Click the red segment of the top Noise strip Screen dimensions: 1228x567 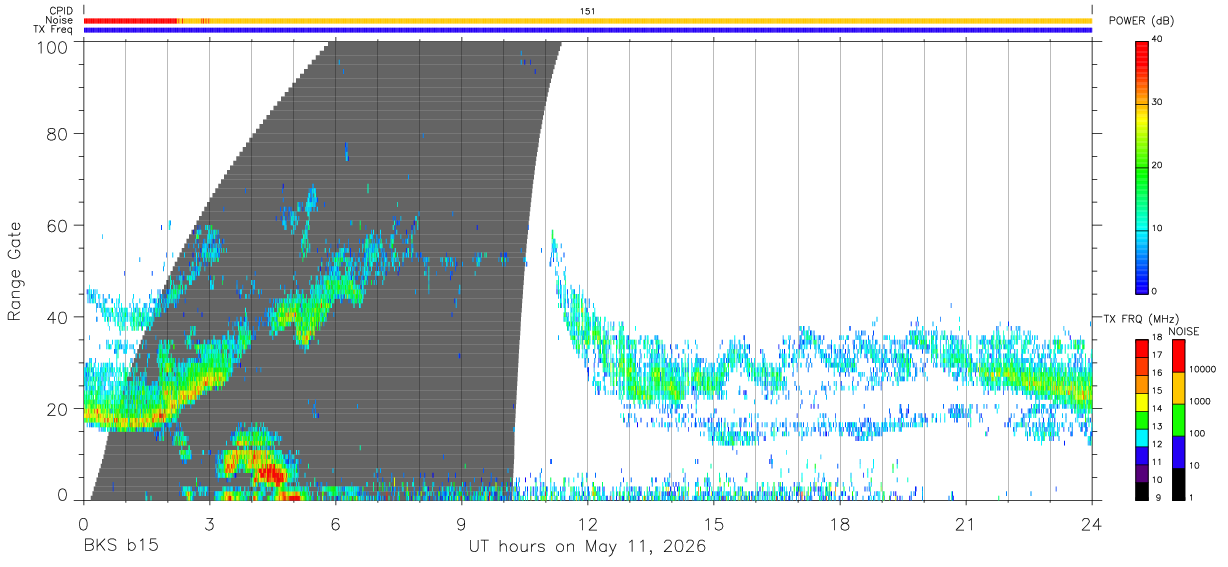point(130,20)
